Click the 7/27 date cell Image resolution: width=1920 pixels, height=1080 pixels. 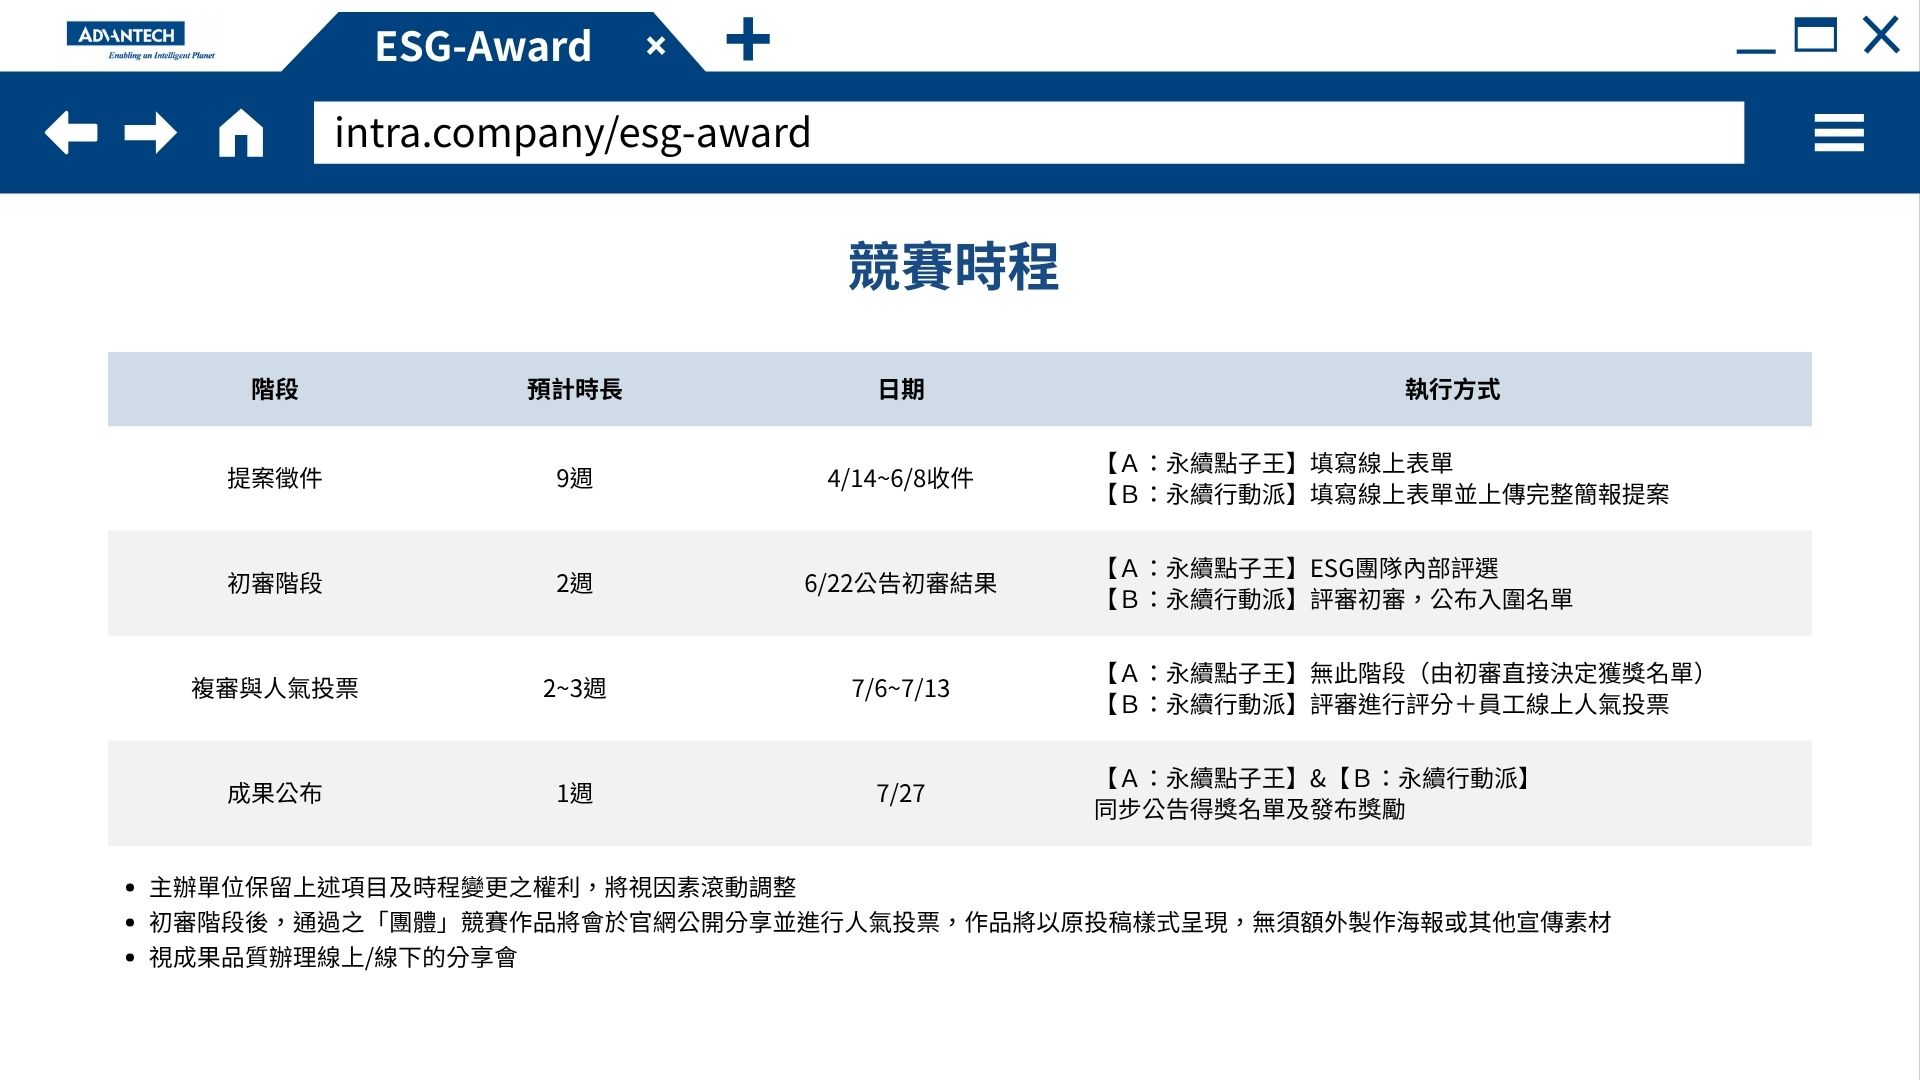pos(901,793)
